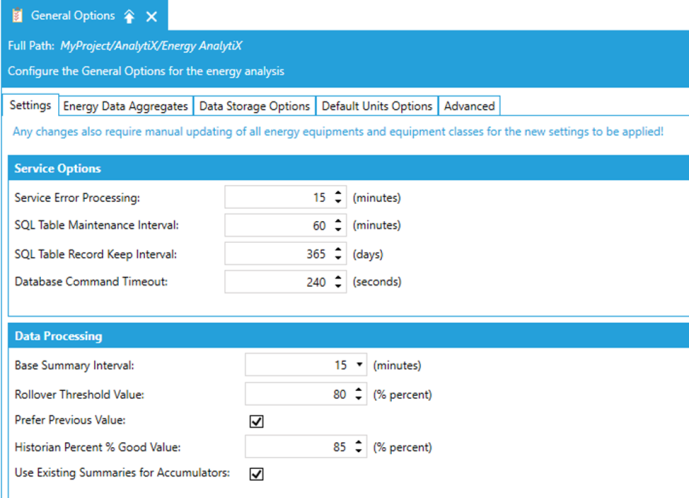Viewport: 689px width, 498px height.
Task: Open the Data Storage Options tab
Action: [254, 106]
